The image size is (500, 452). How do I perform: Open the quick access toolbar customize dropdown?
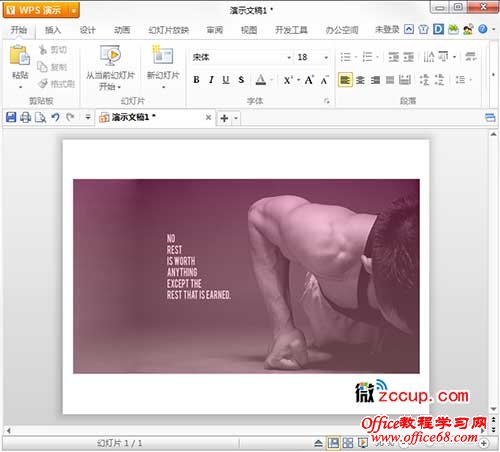88,117
